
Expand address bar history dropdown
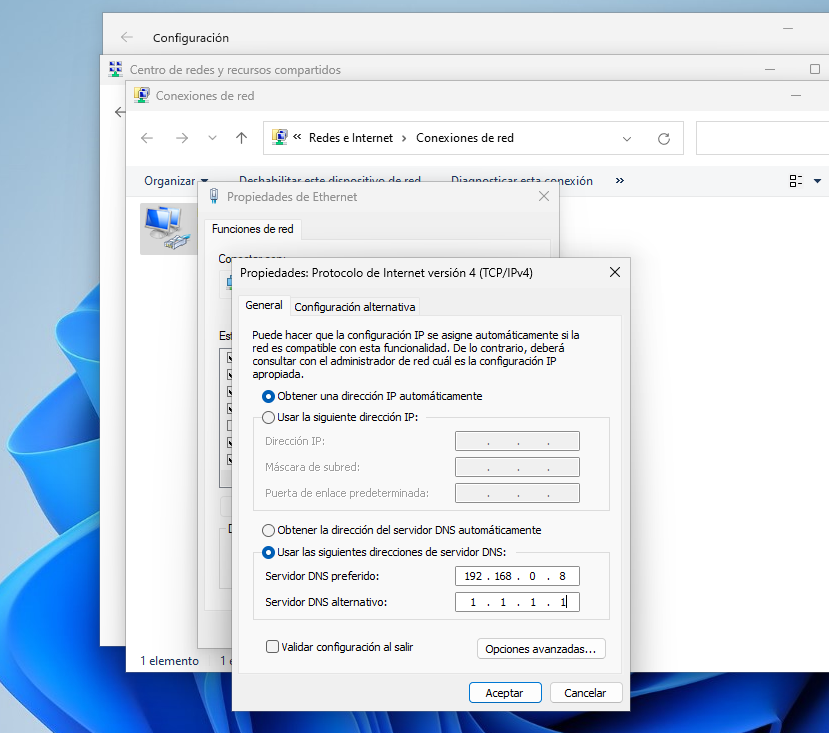(627, 139)
